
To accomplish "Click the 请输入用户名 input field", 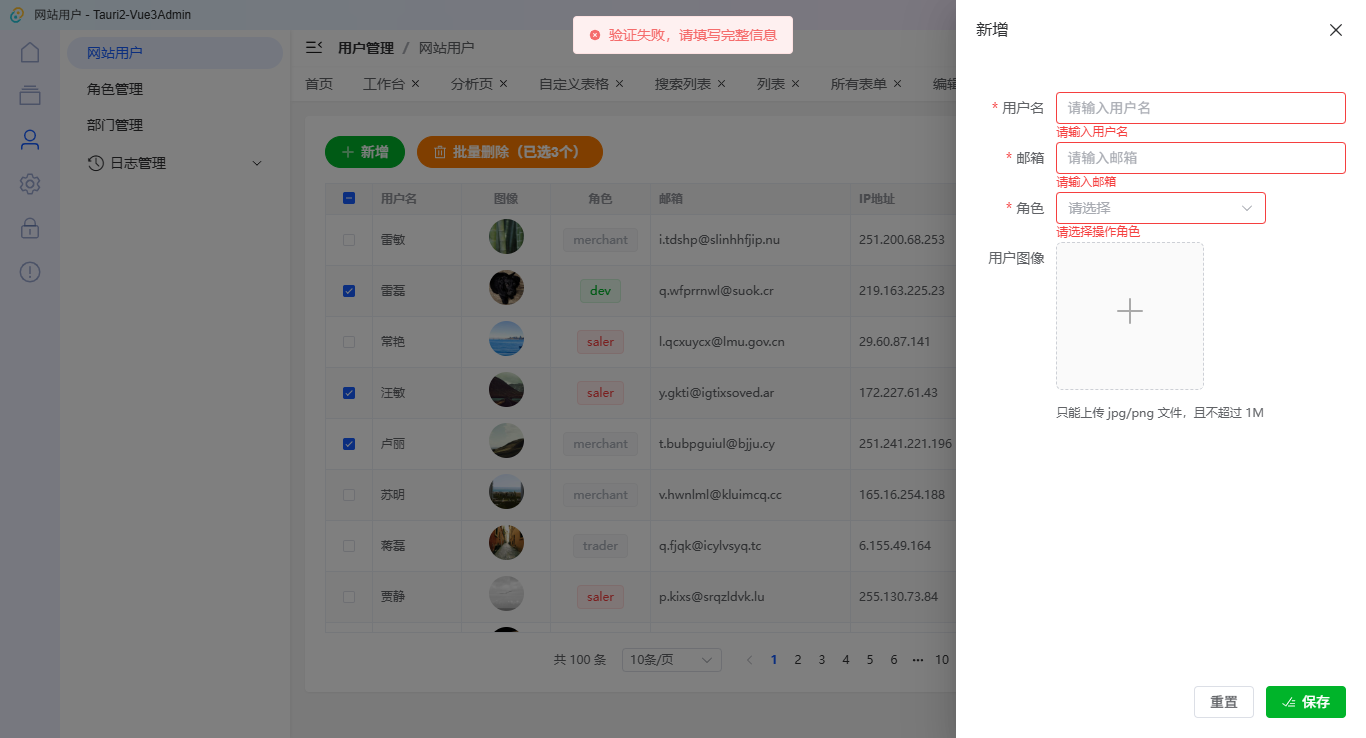I will pyautogui.click(x=1200, y=107).
